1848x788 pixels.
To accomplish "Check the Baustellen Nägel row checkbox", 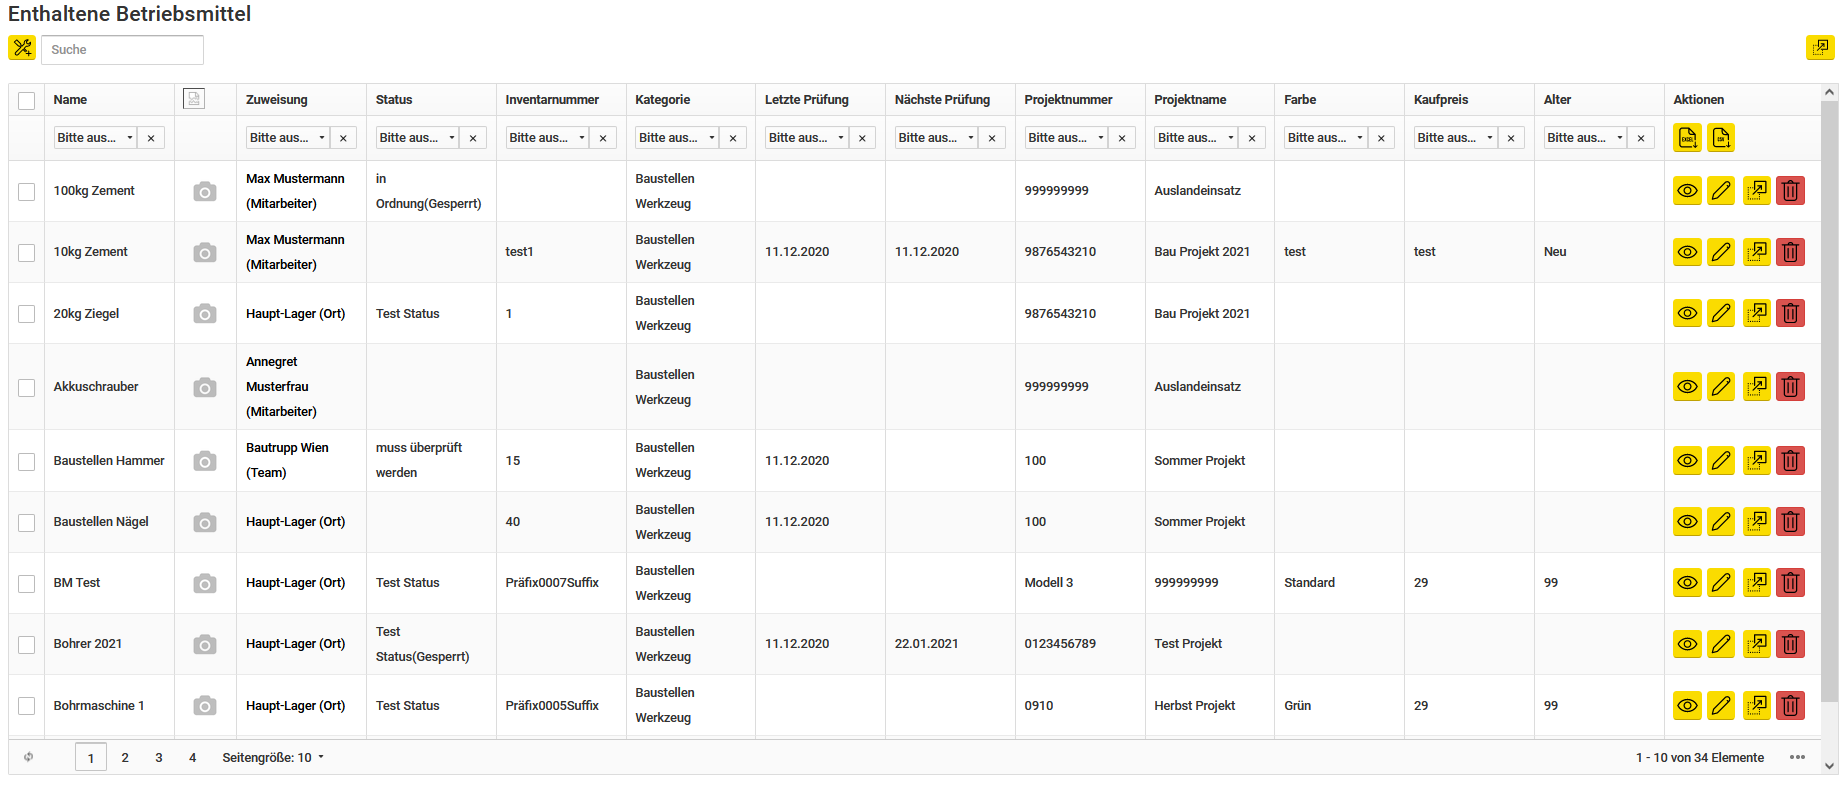I will point(27,523).
